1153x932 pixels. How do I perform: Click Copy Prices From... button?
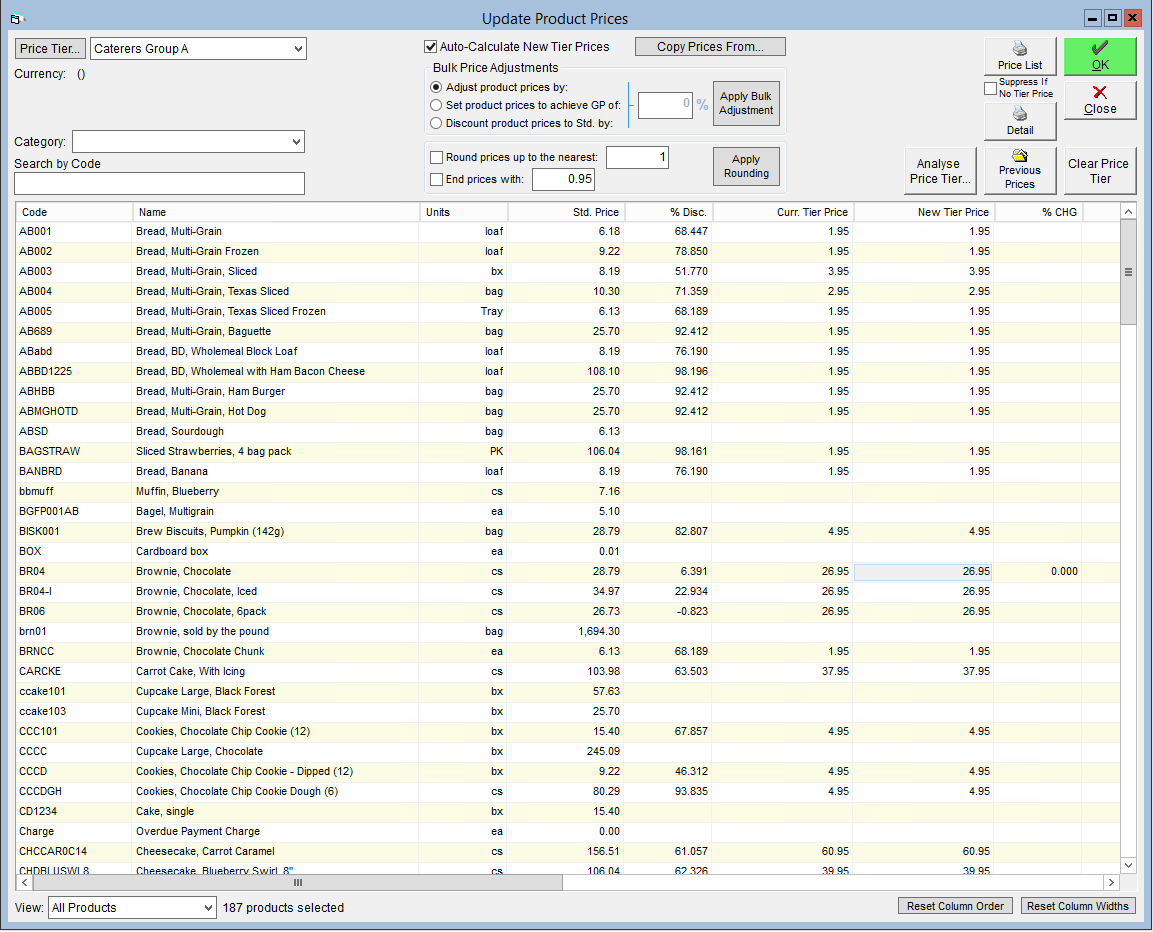point(710,47)
